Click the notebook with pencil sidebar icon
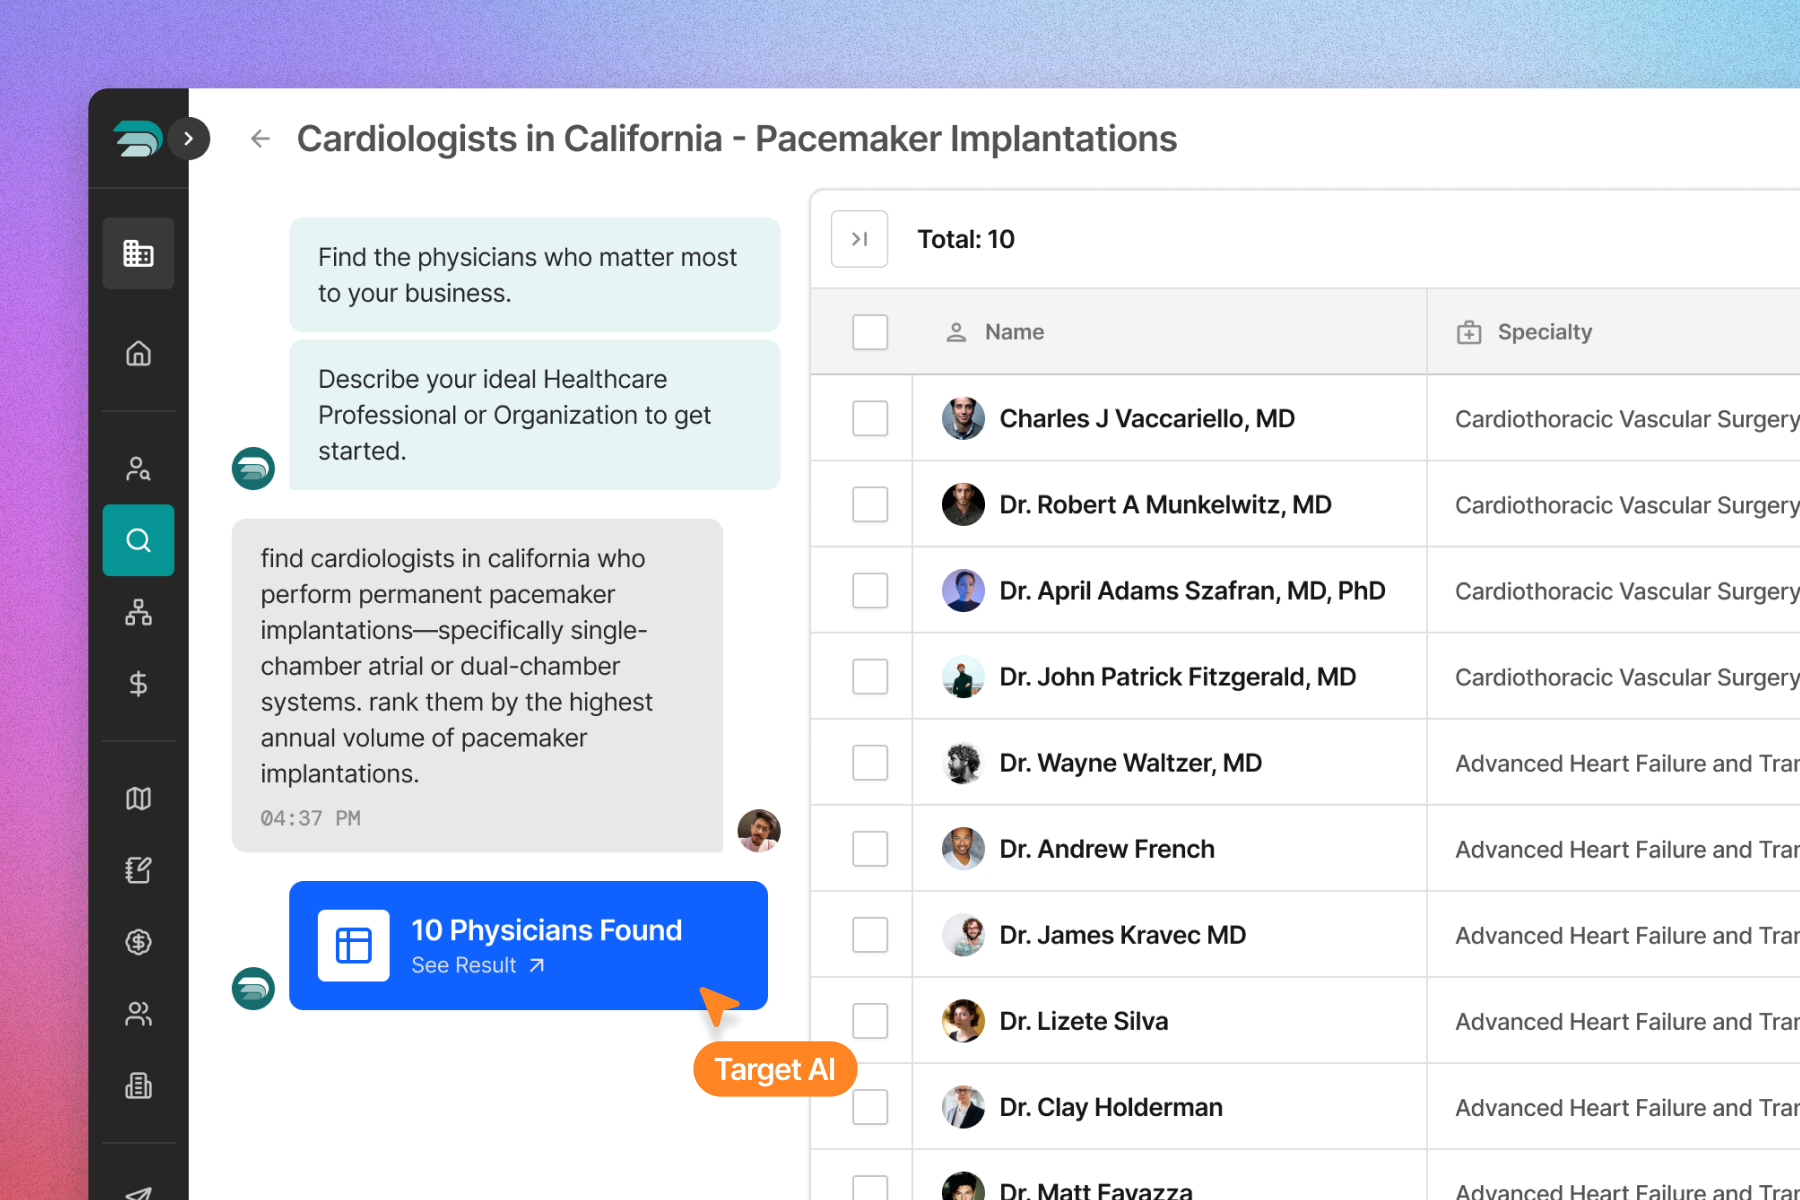The image size is (1800, 1200). (x=138, y=870)
